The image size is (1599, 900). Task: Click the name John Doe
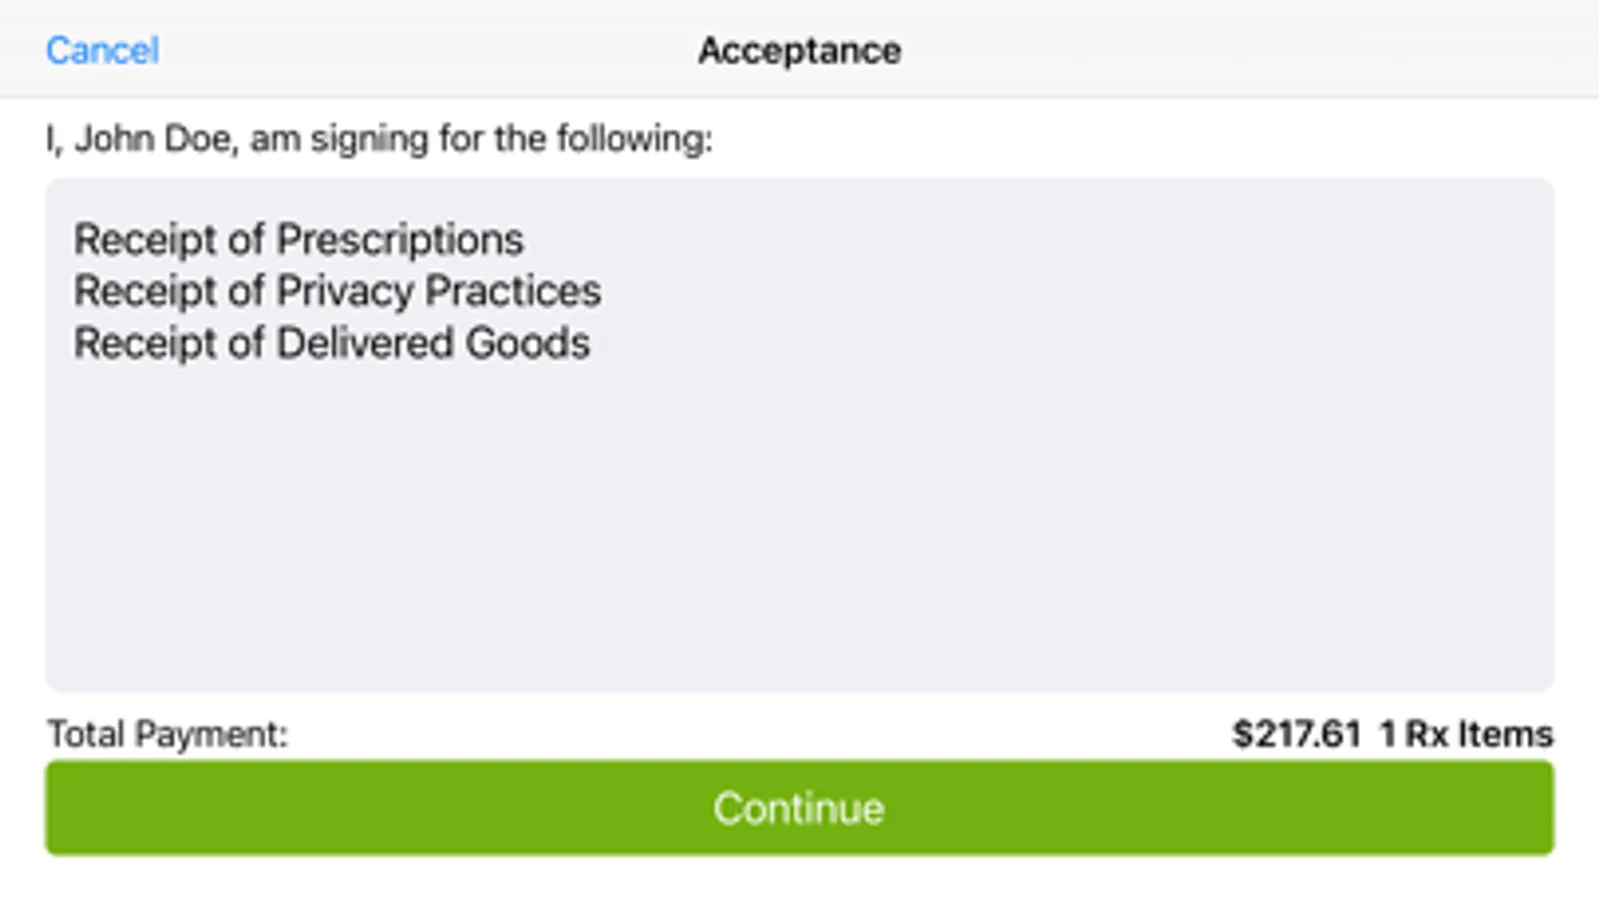click(152, 139)
